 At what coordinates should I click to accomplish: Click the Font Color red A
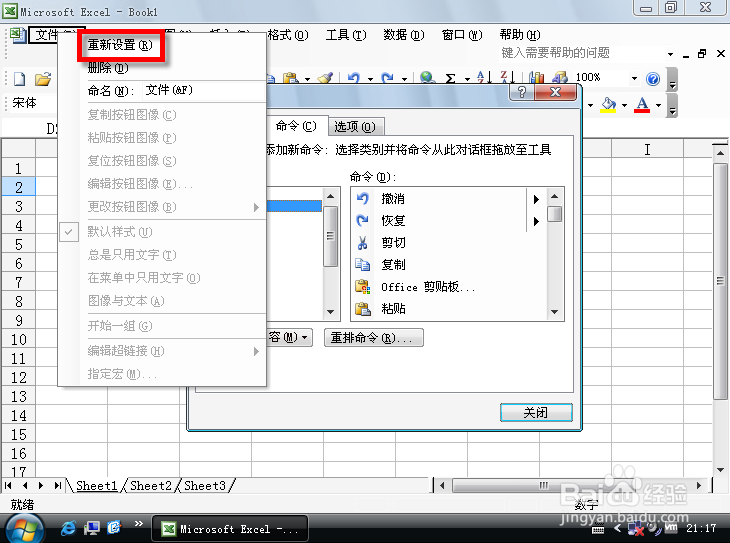click(x=642, y=105)
